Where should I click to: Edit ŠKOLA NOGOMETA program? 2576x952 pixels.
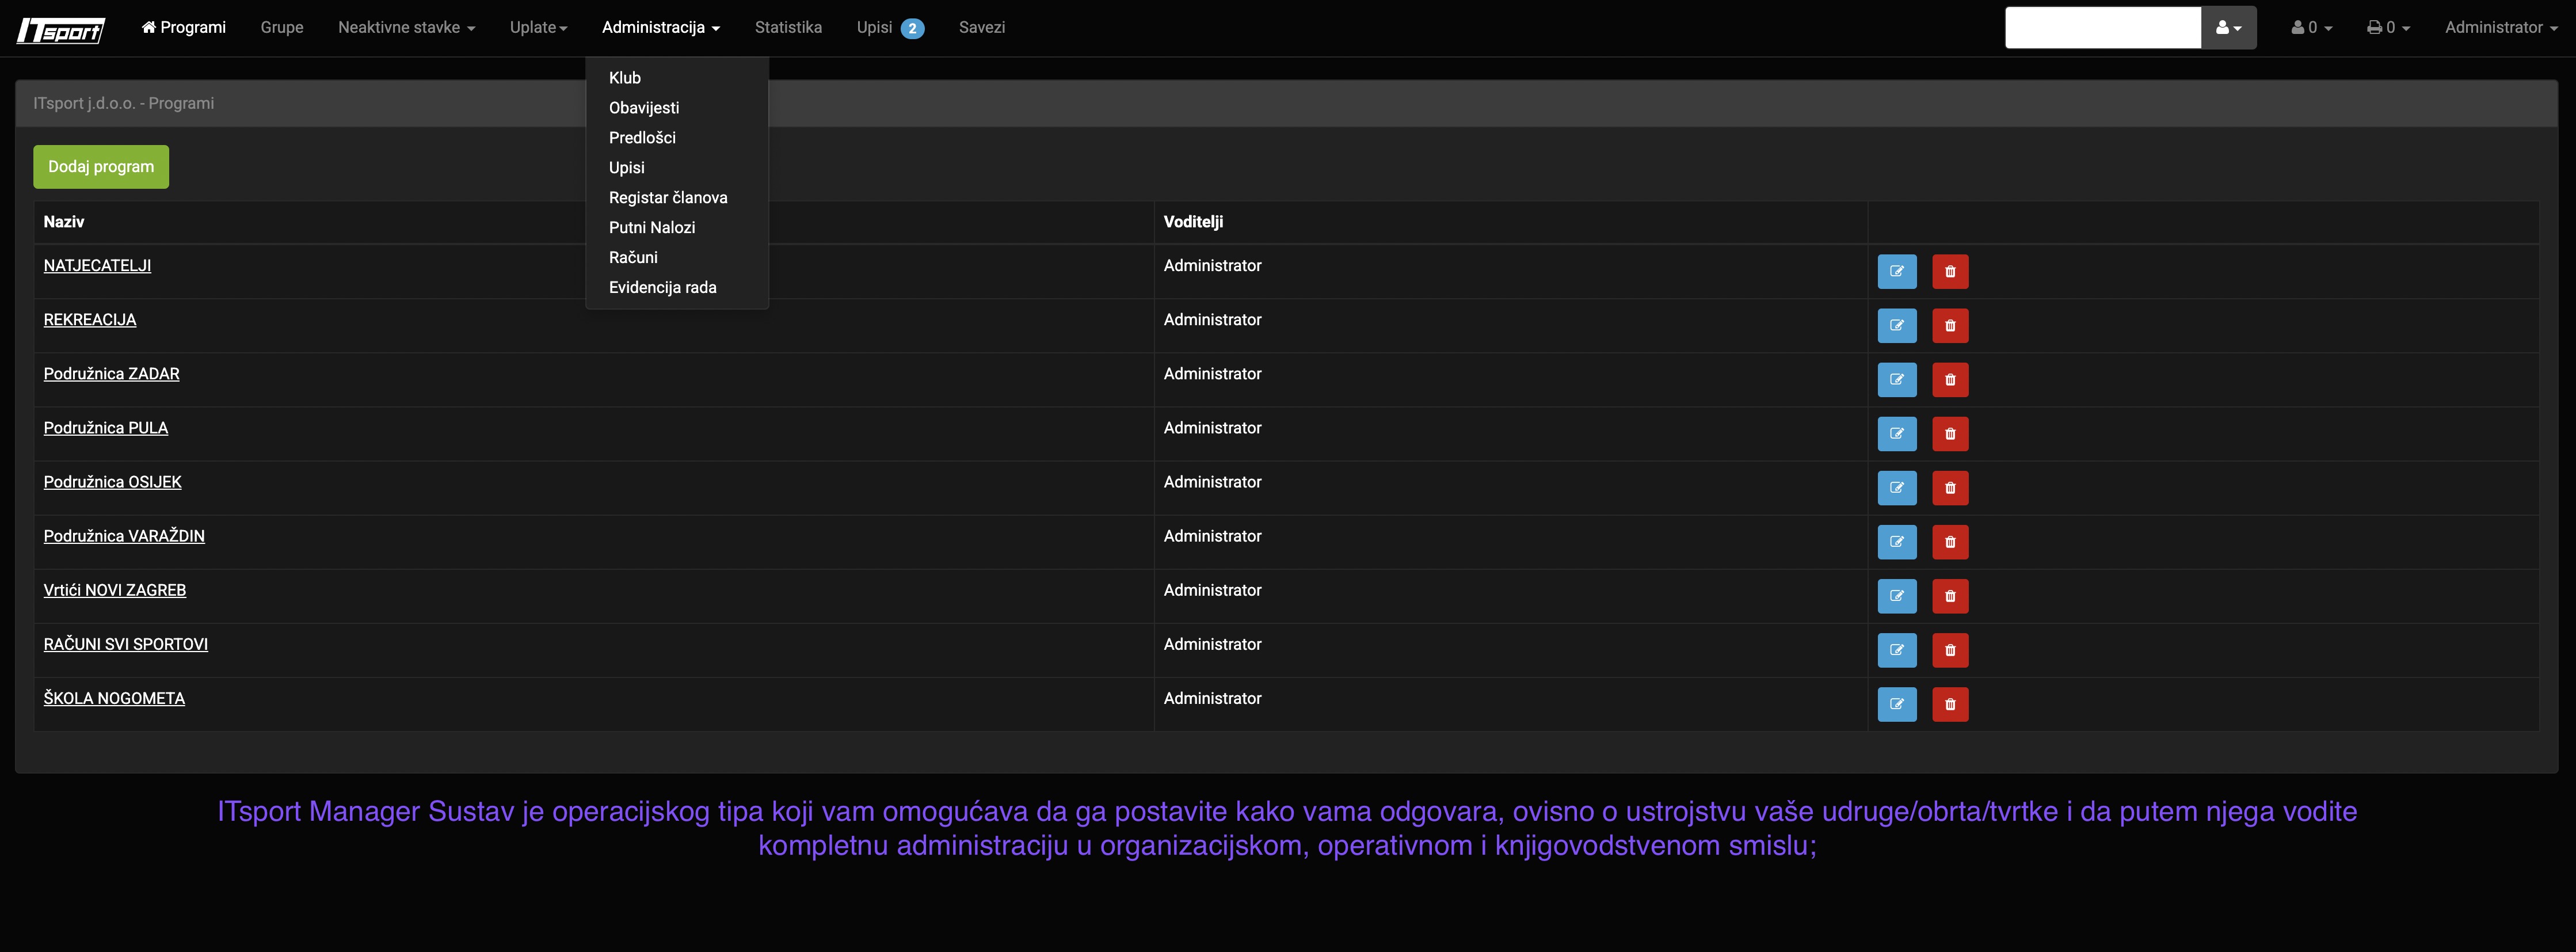[x=1896, y=704]
